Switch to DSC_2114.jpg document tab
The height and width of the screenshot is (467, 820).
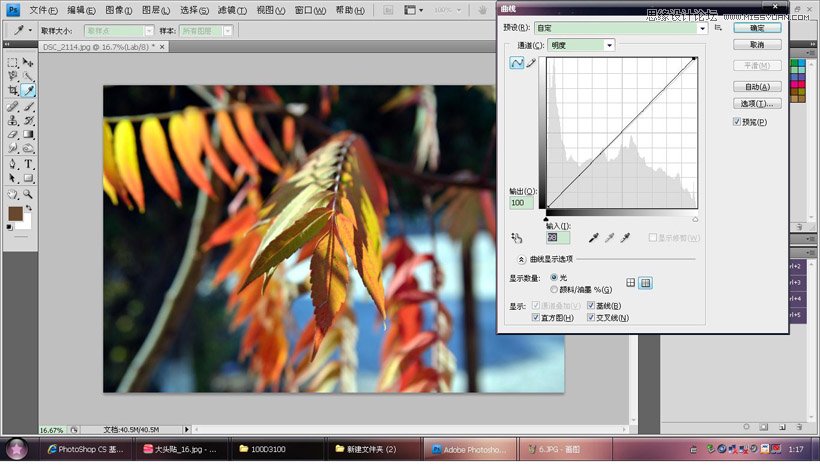pyautogui.click(x=103, y=47)
